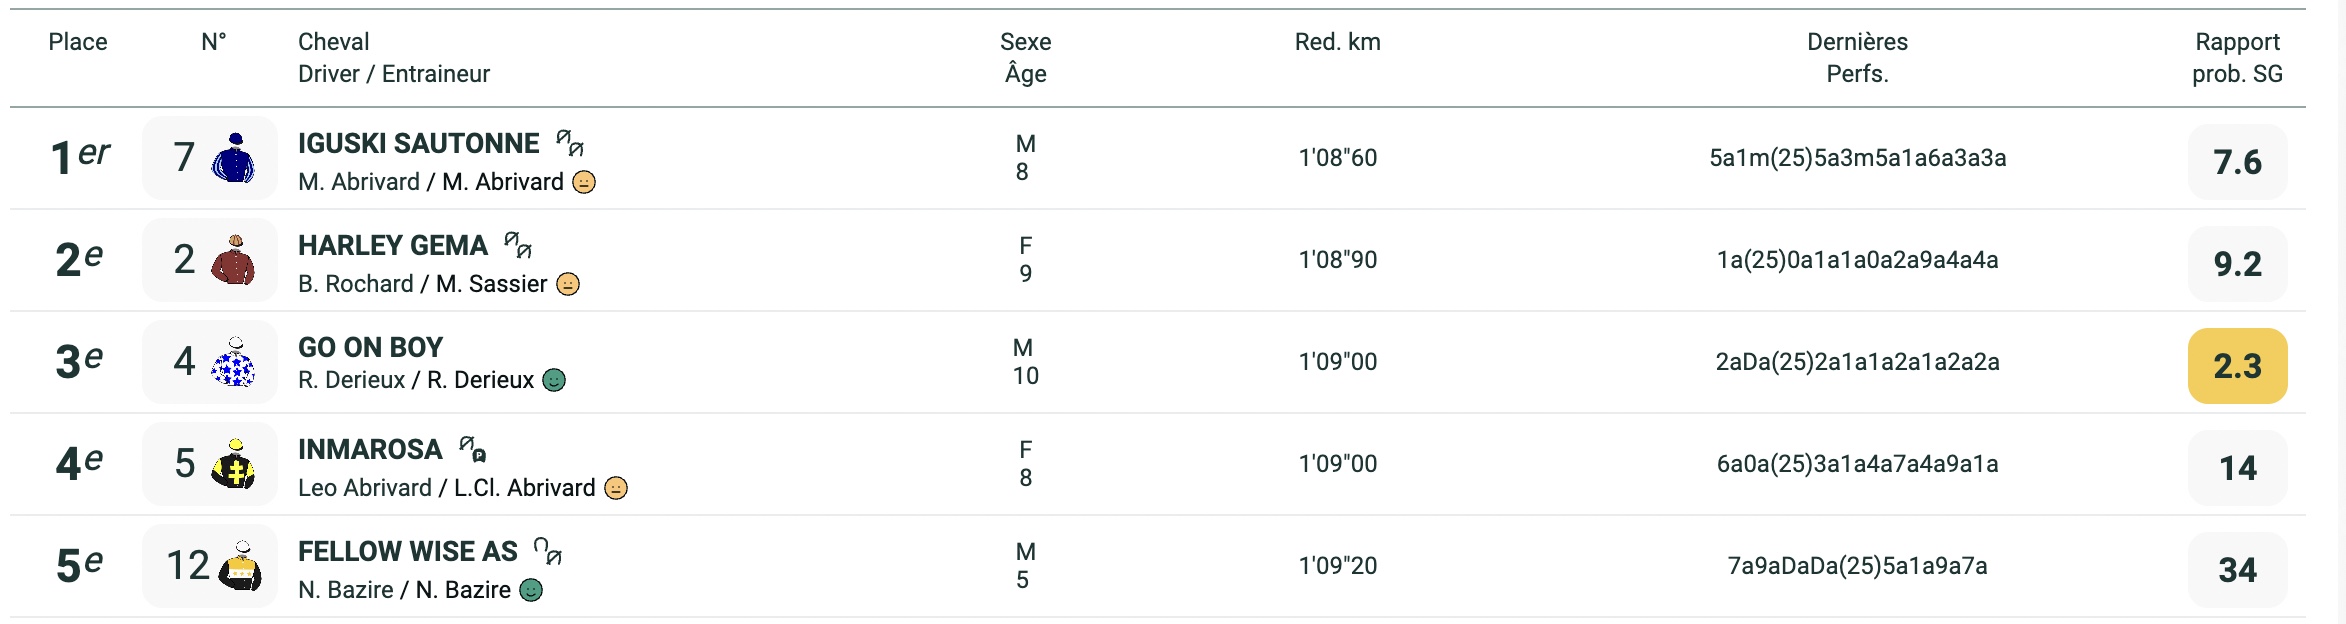Click Harley Gema's maroon jockey silk icon
This screenshot has width=2346, height=624.
pos(233,260)
